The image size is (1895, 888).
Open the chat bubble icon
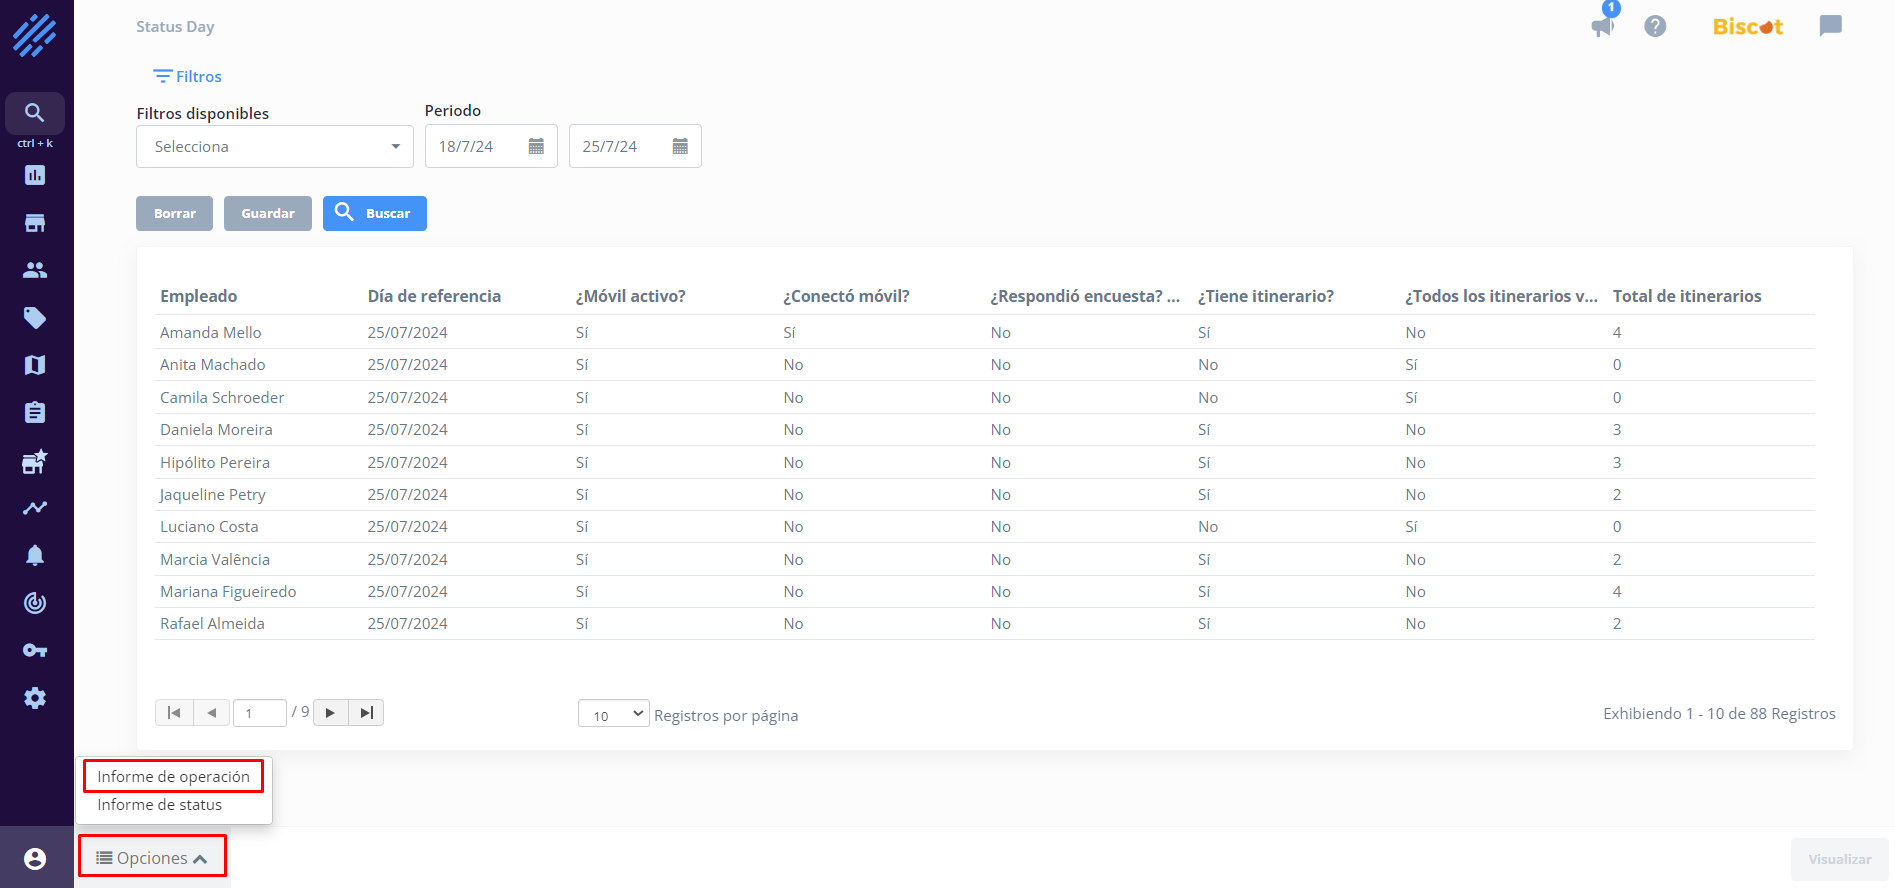point(1830,26)
